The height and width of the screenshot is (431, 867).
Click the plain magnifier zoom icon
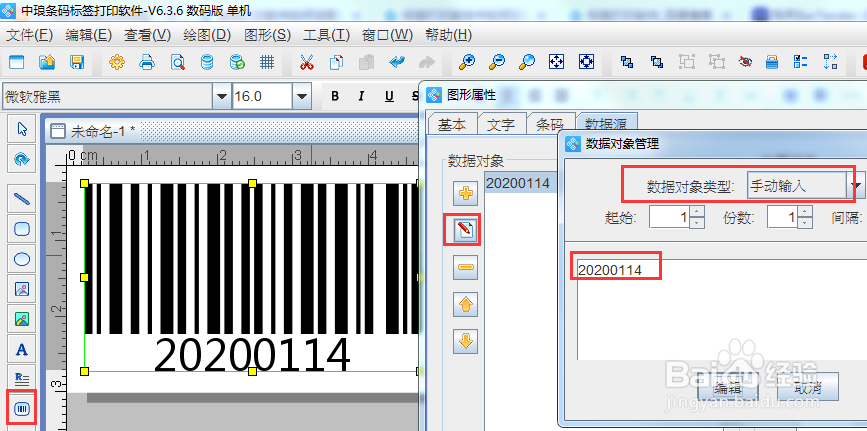527,62
